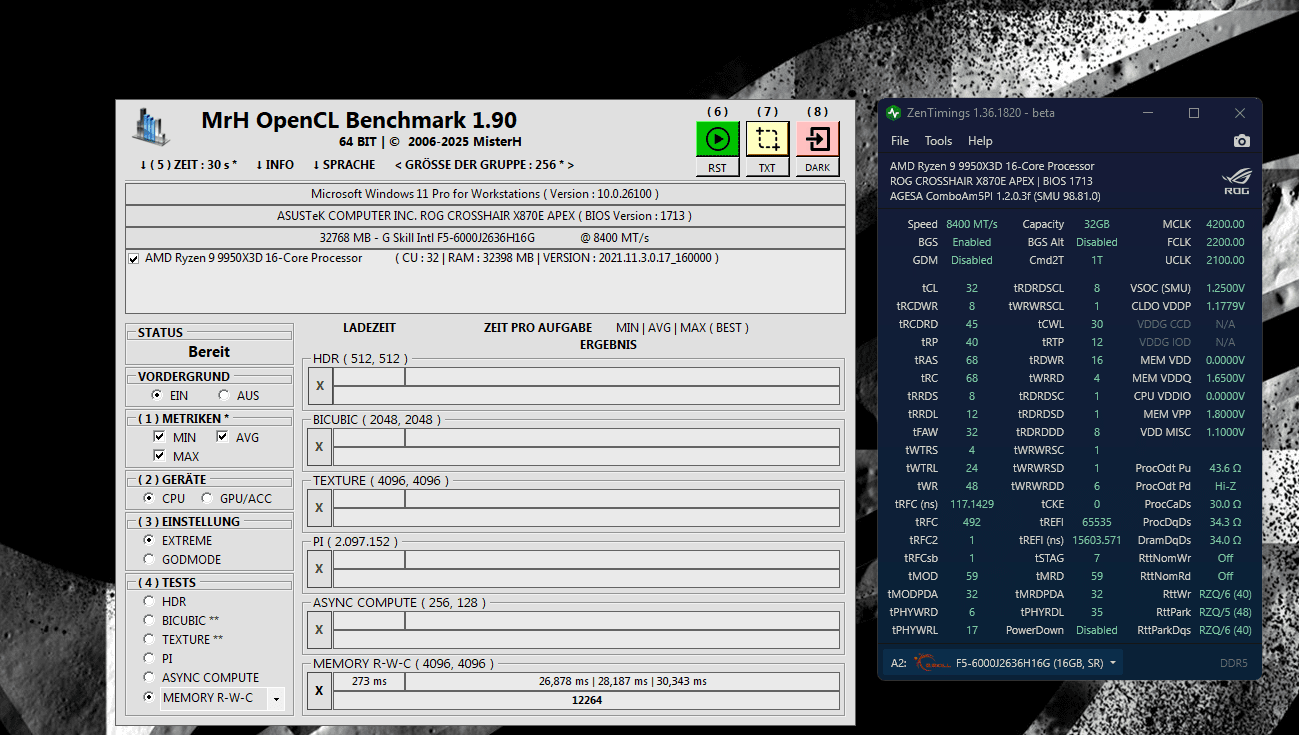Screen dimensions: 1299x735
Task: Select the BICUBIC test radio button
Action: tap(150, 620)
